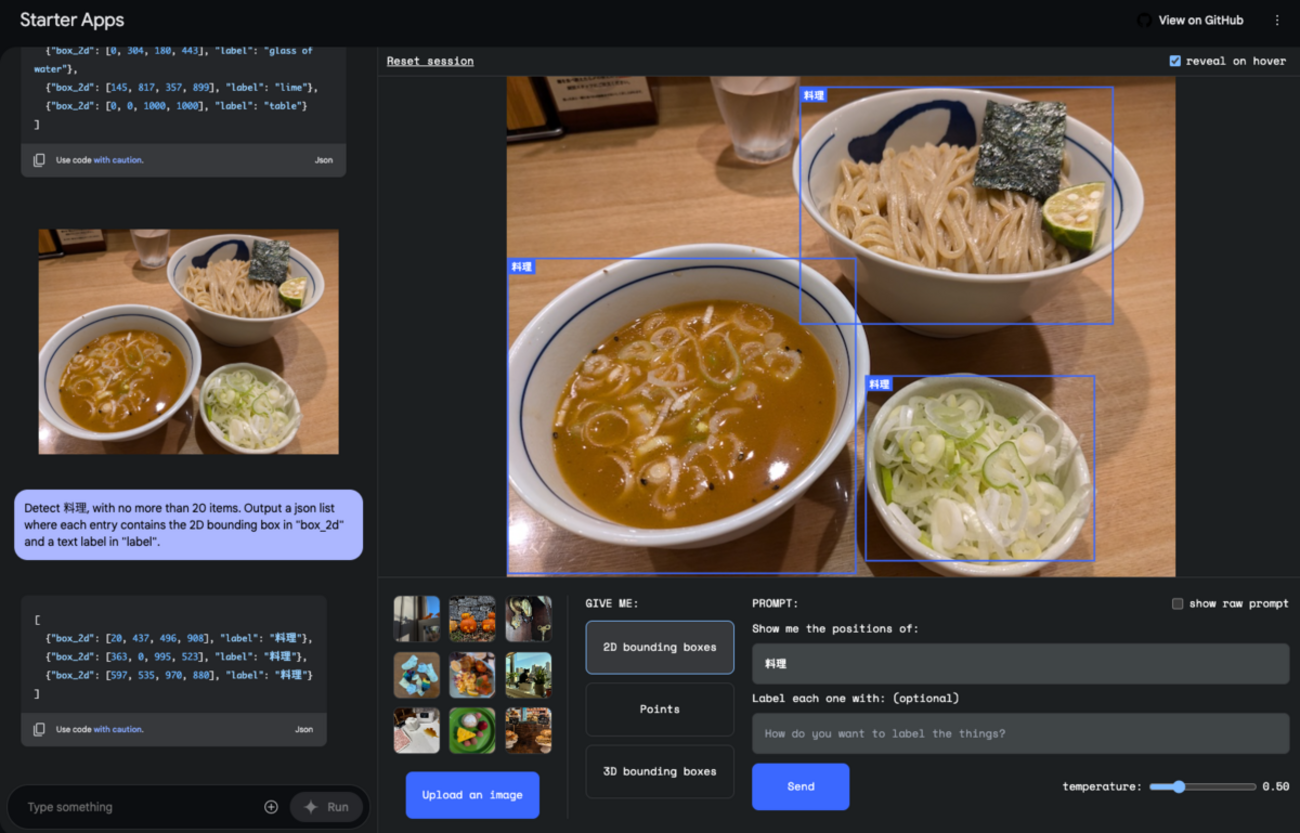Image resolution: width=1300 pixels, height=833 pixels.
Task: Choose the breakfast plate sample thumbnail
Action: [x=472, y=675]
